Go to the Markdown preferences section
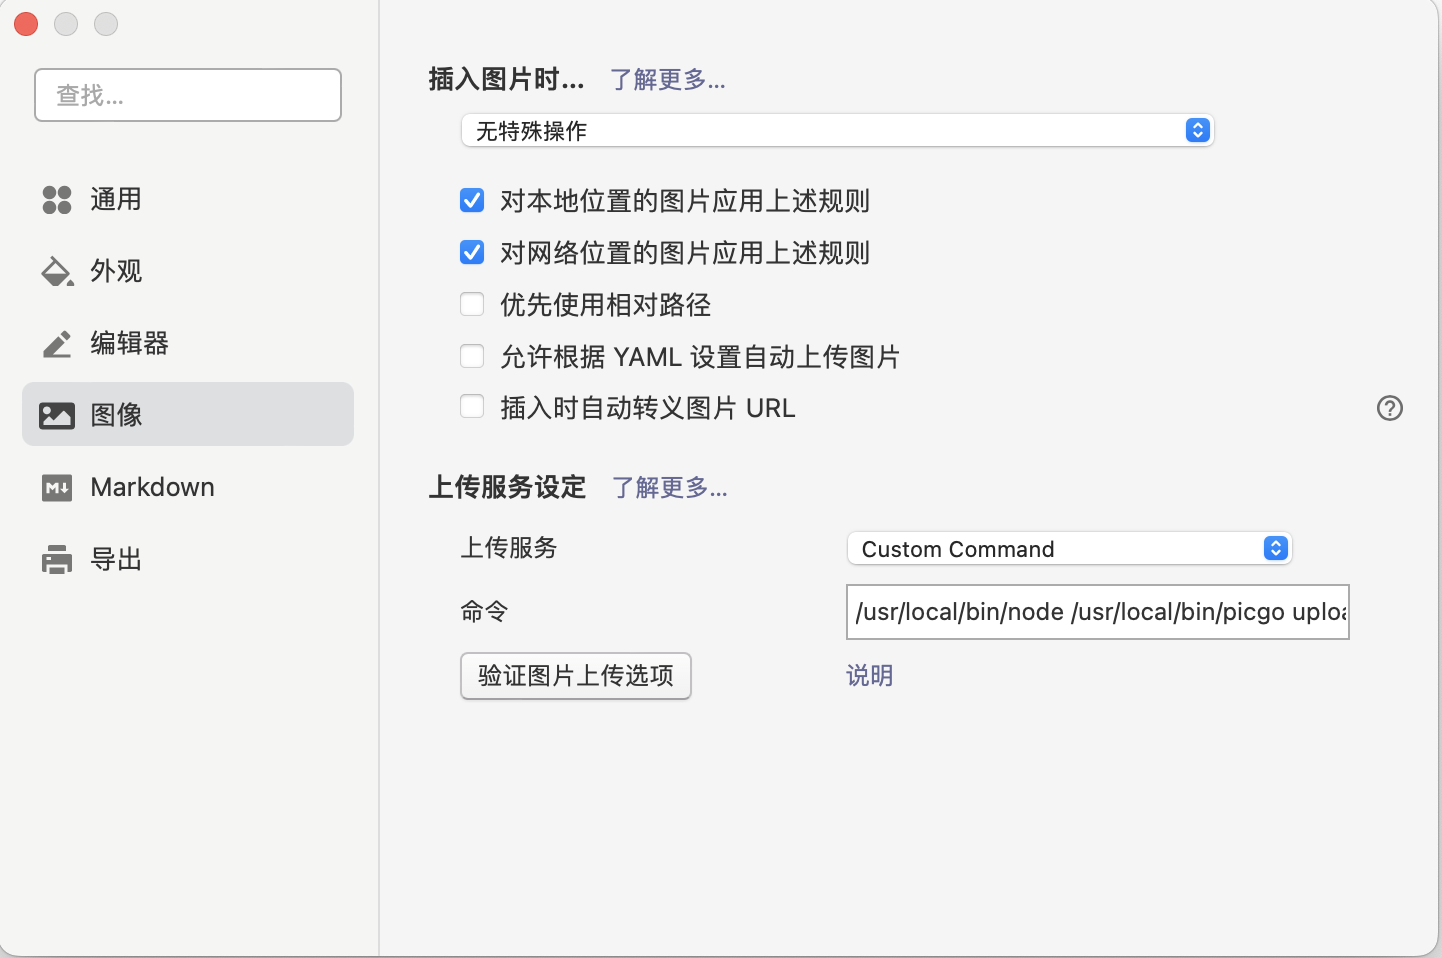Screen dimensions: 1442x958 point(188,488)
